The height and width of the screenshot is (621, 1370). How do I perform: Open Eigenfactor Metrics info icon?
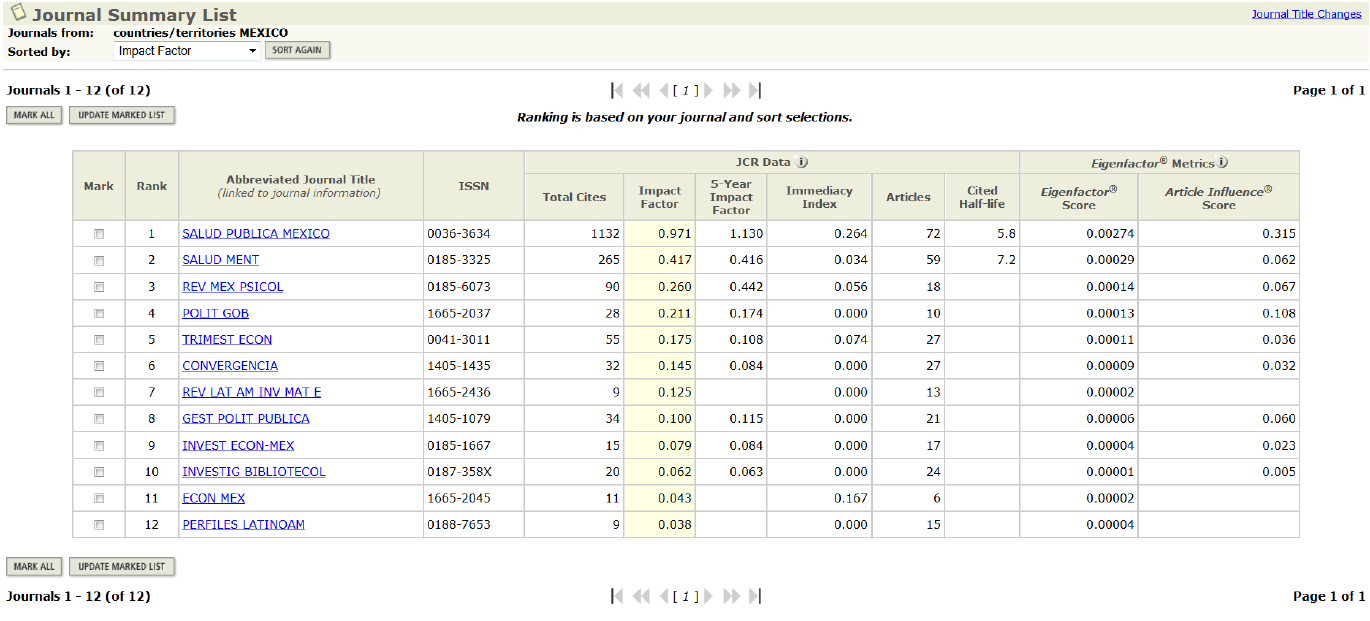pos(1223,162)
